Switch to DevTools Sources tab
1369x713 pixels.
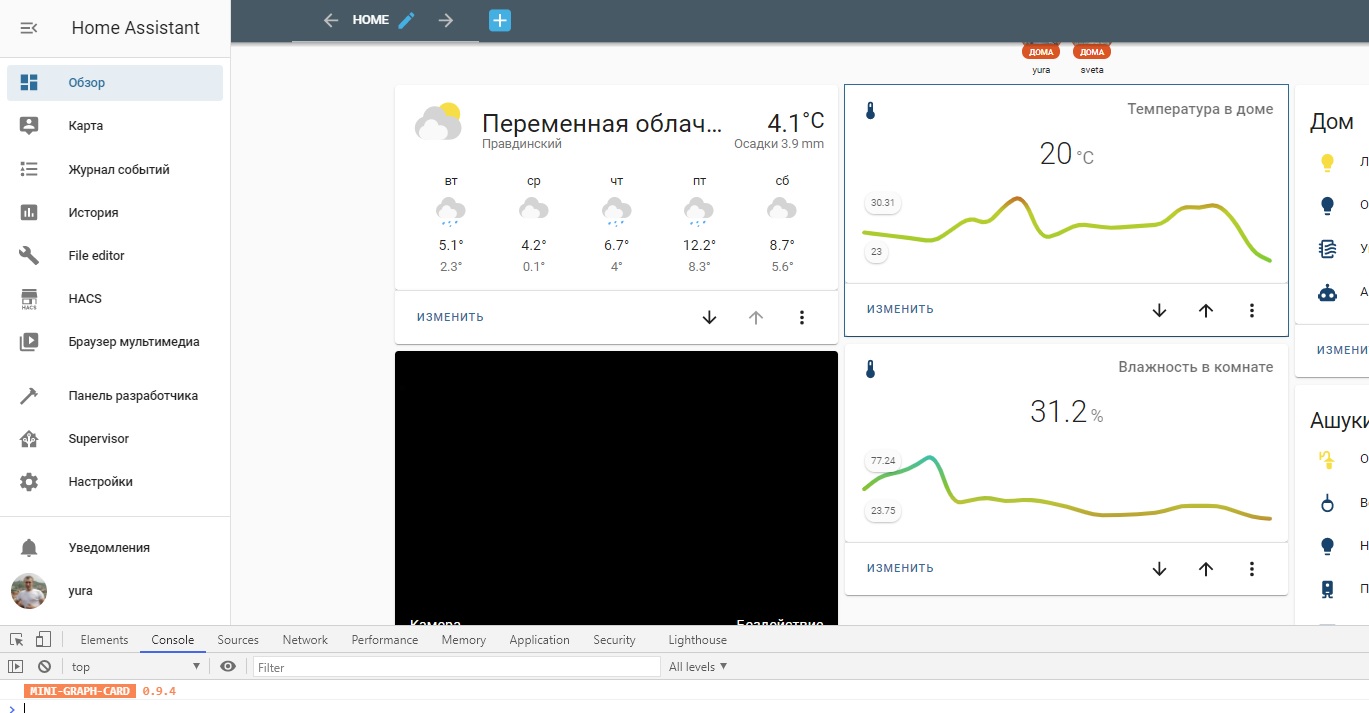pos(238,640)
